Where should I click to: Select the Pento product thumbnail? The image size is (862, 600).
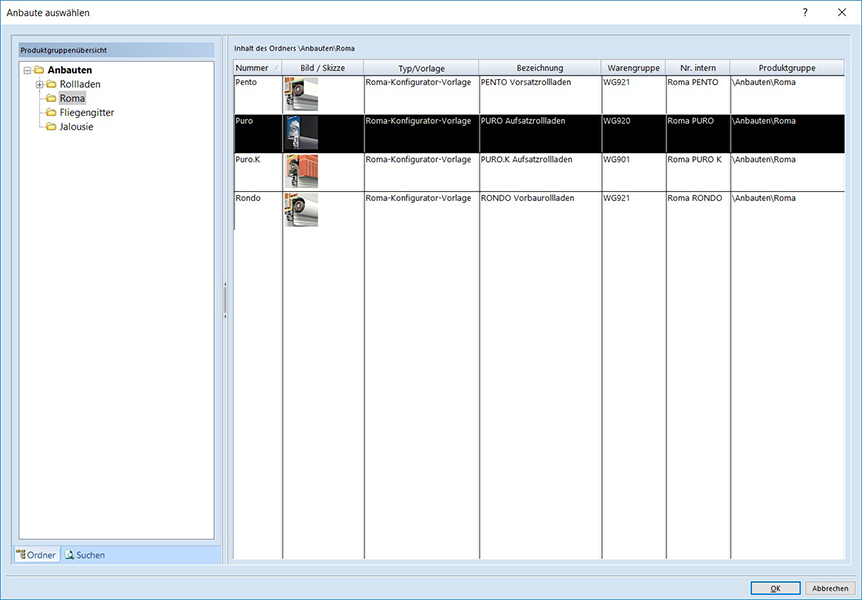(301, 94)
